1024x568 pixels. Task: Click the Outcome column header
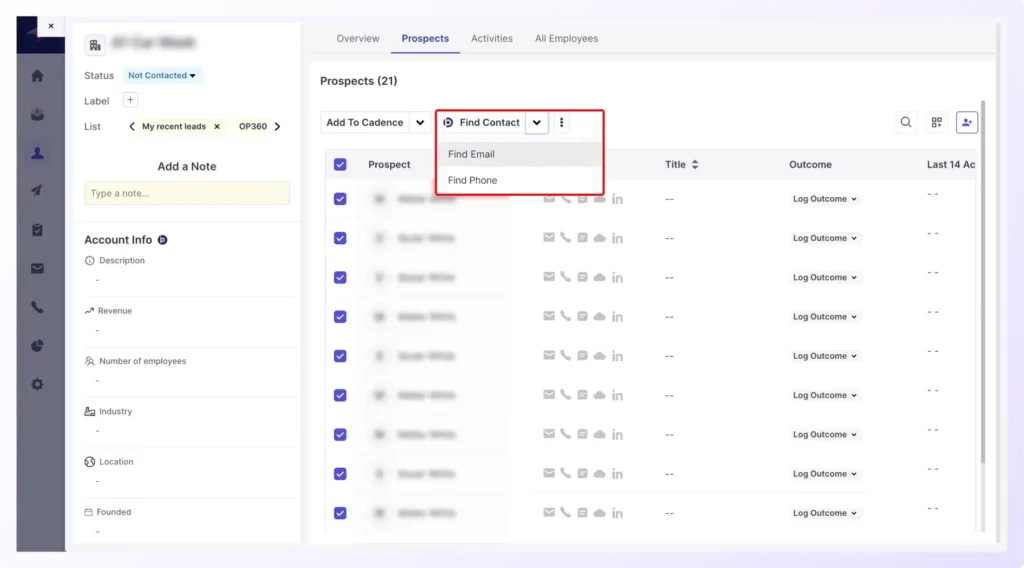tap(810, 165)
